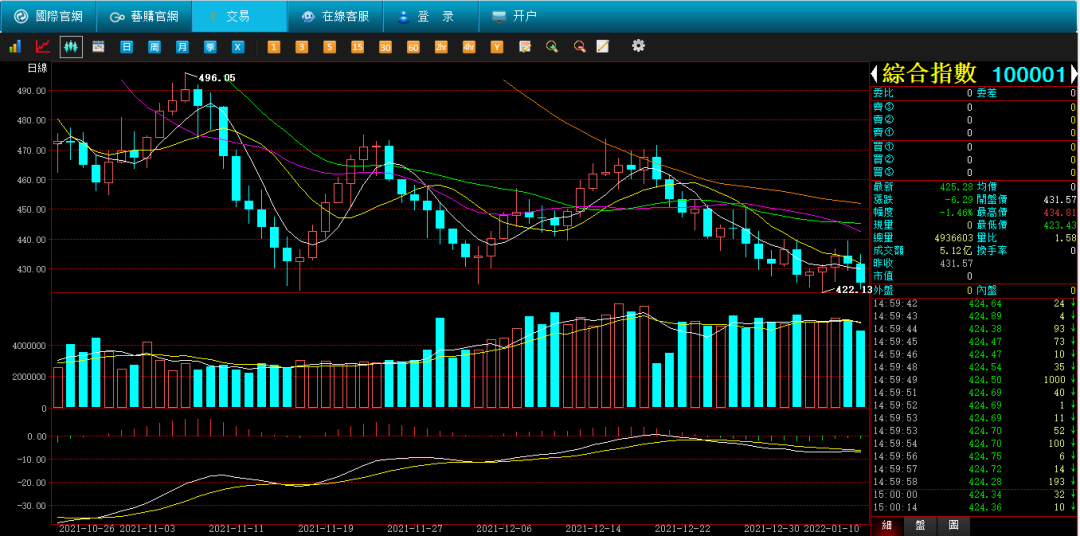This screenshot has height=536, width=1080.
Task: Open the settings gear icon
Action: [638, 46]
